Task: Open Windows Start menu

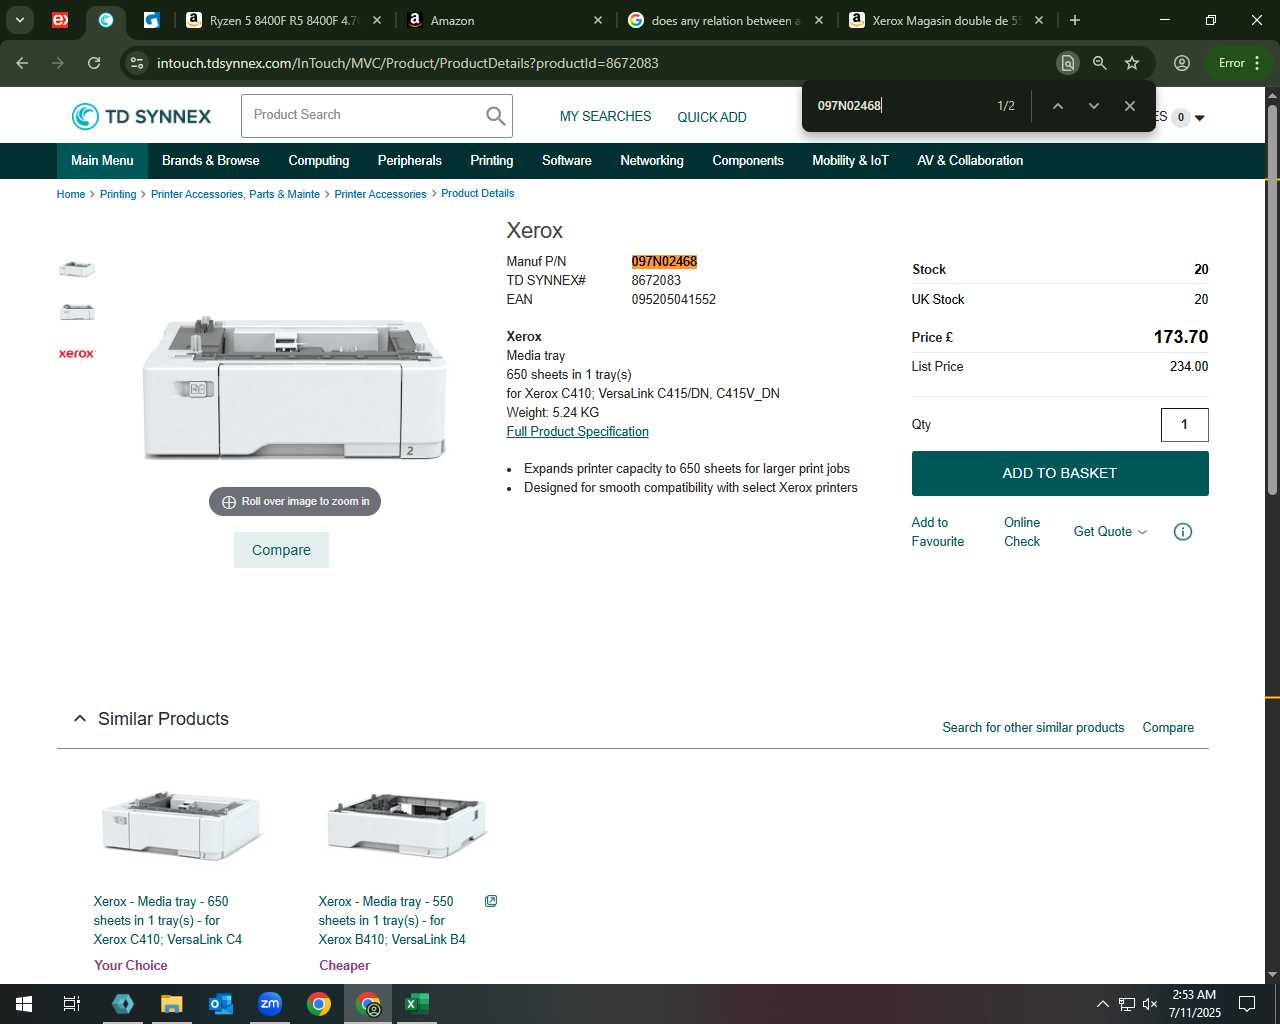Action: (23, 1004)
